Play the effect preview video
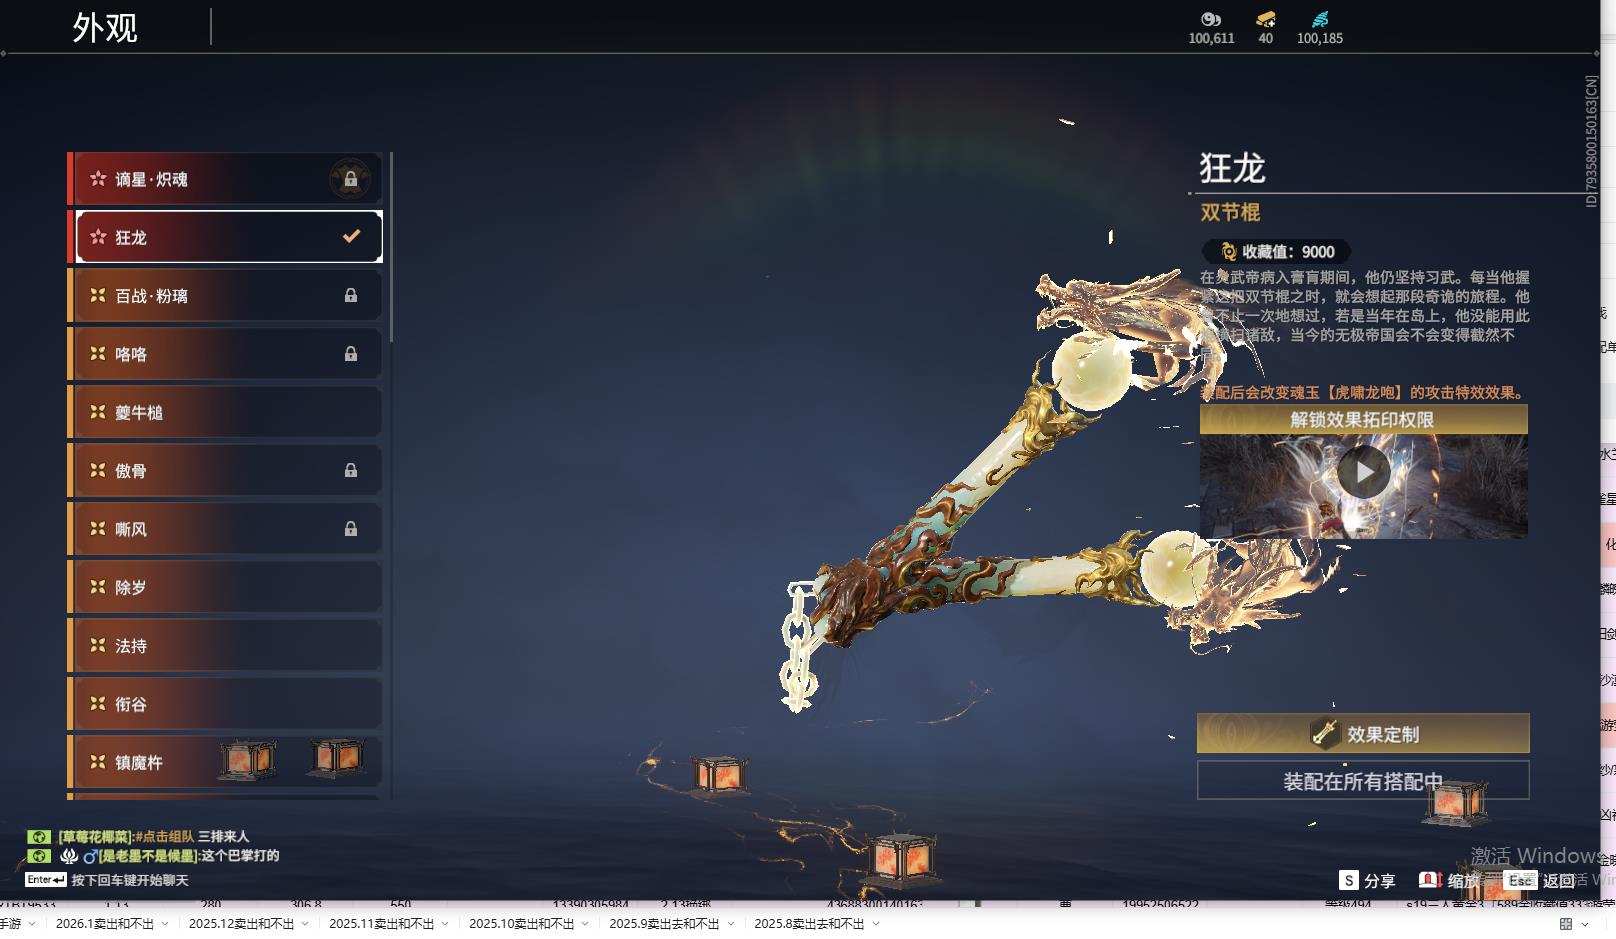The width and height of the screenshot is (1616, 939). coord(1364,471)
